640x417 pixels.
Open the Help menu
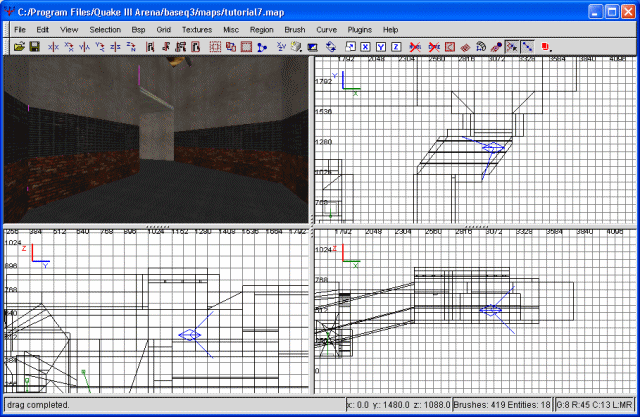tap(390, 30)
